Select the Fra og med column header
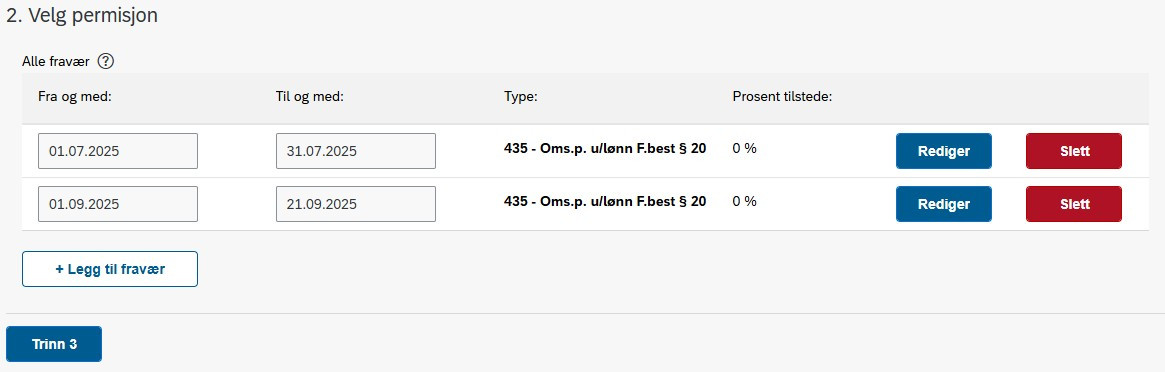Screen dimensions: 1165x372 (74, 97)
